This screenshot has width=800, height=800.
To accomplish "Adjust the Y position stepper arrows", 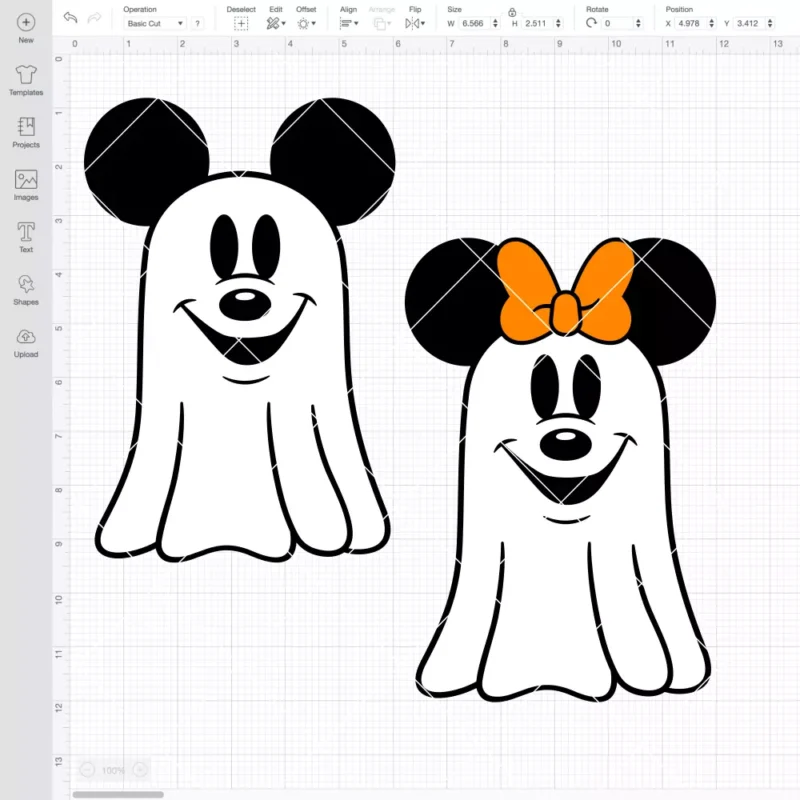I will pyautogui.click(x=770, y=23).
